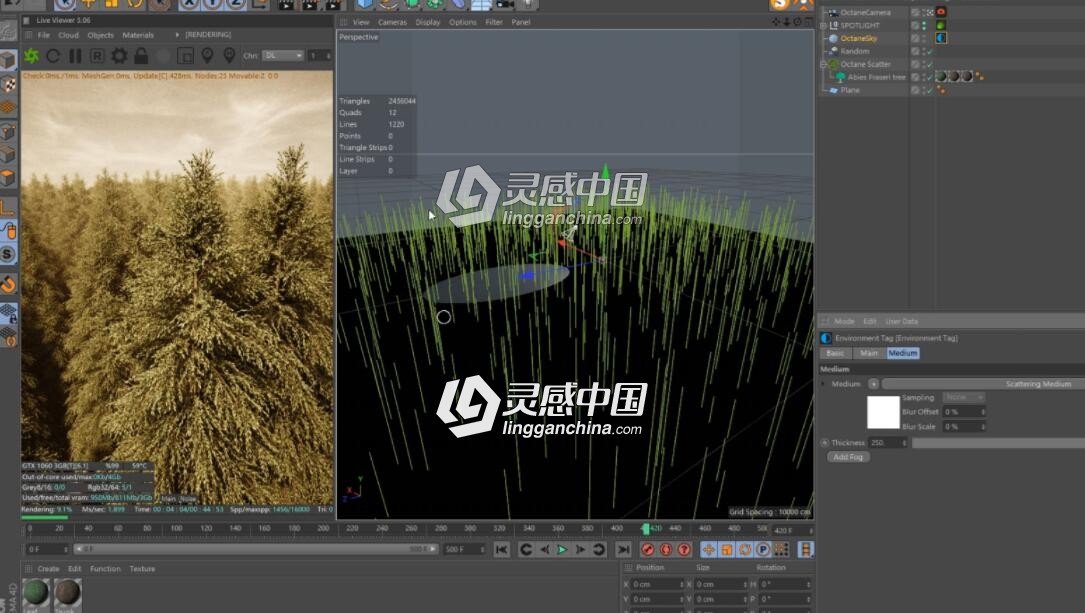Toggle the Octane Scatter enable checkmark
Screen dimensions: 1085x613
pos(930,64)
